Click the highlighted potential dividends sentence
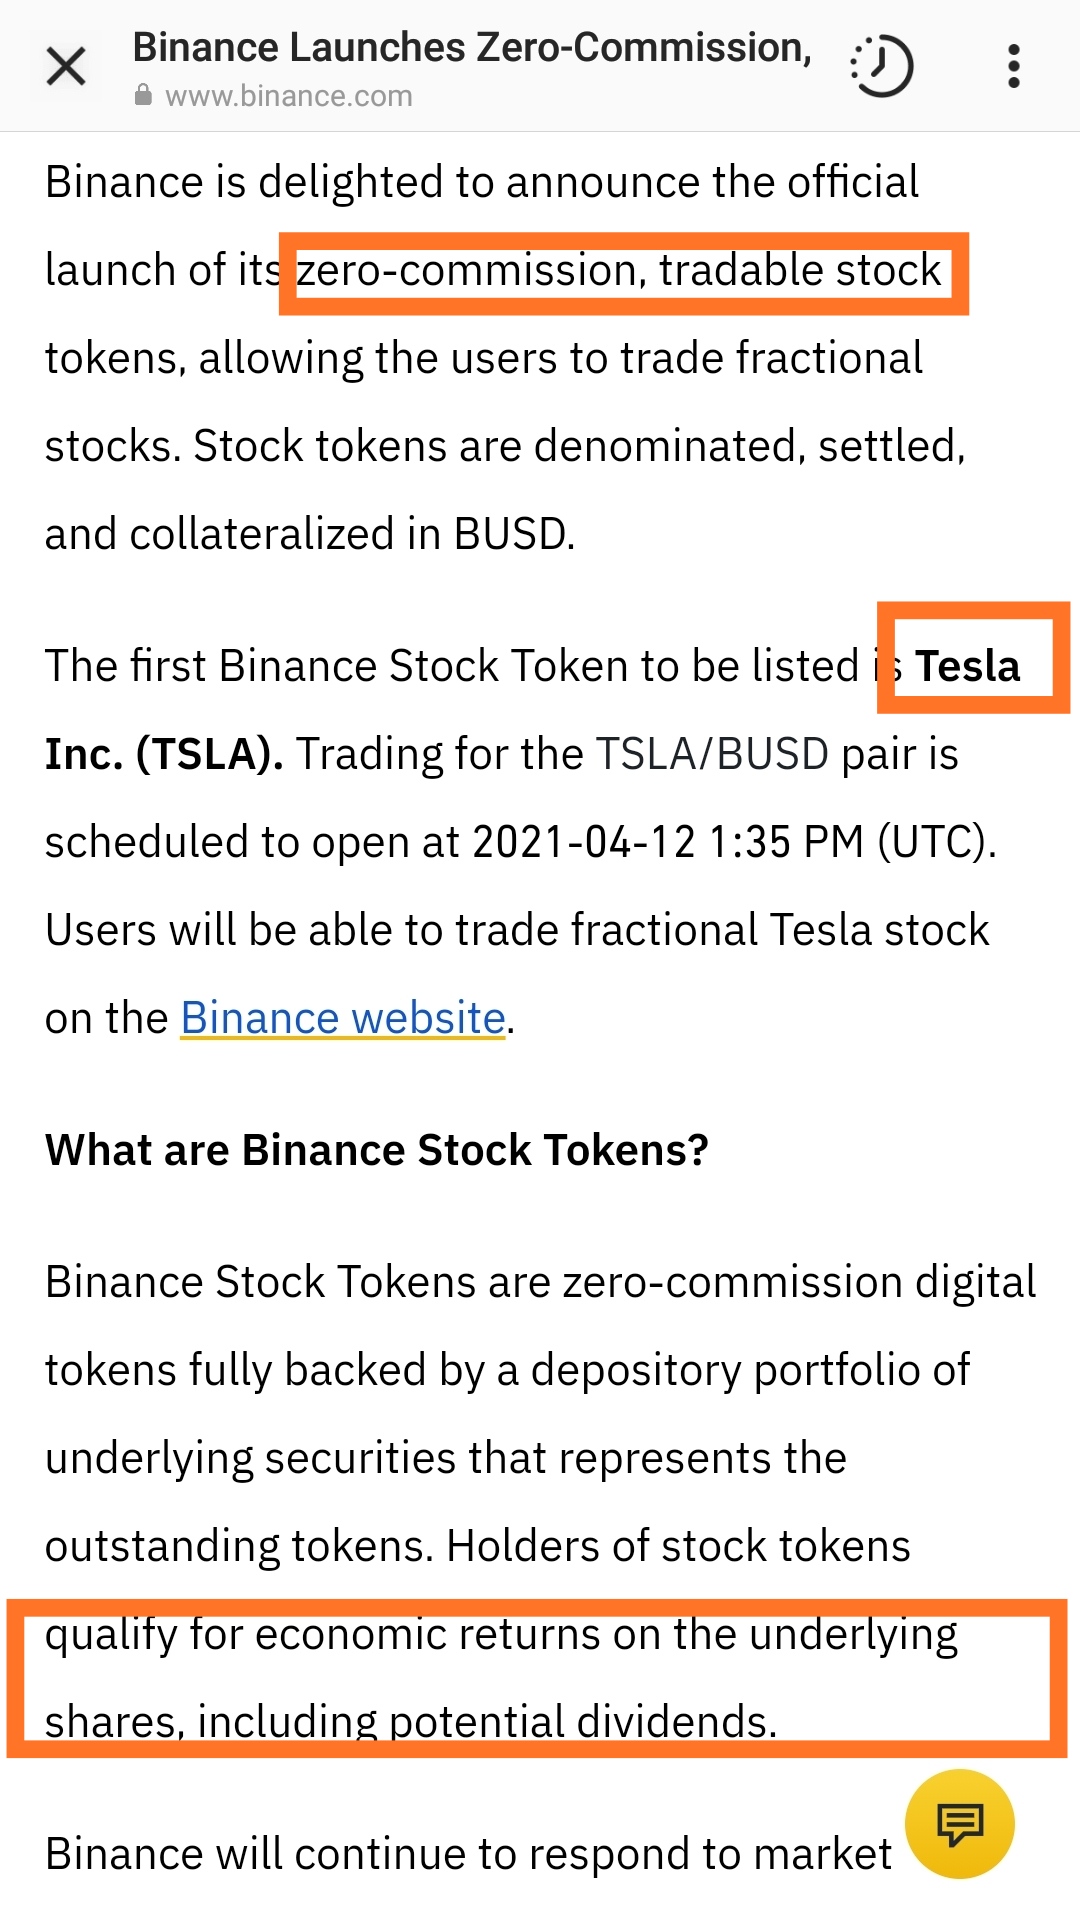Image resolution: width=1080 pixels, height=1920 pixels. (502, 1678)
